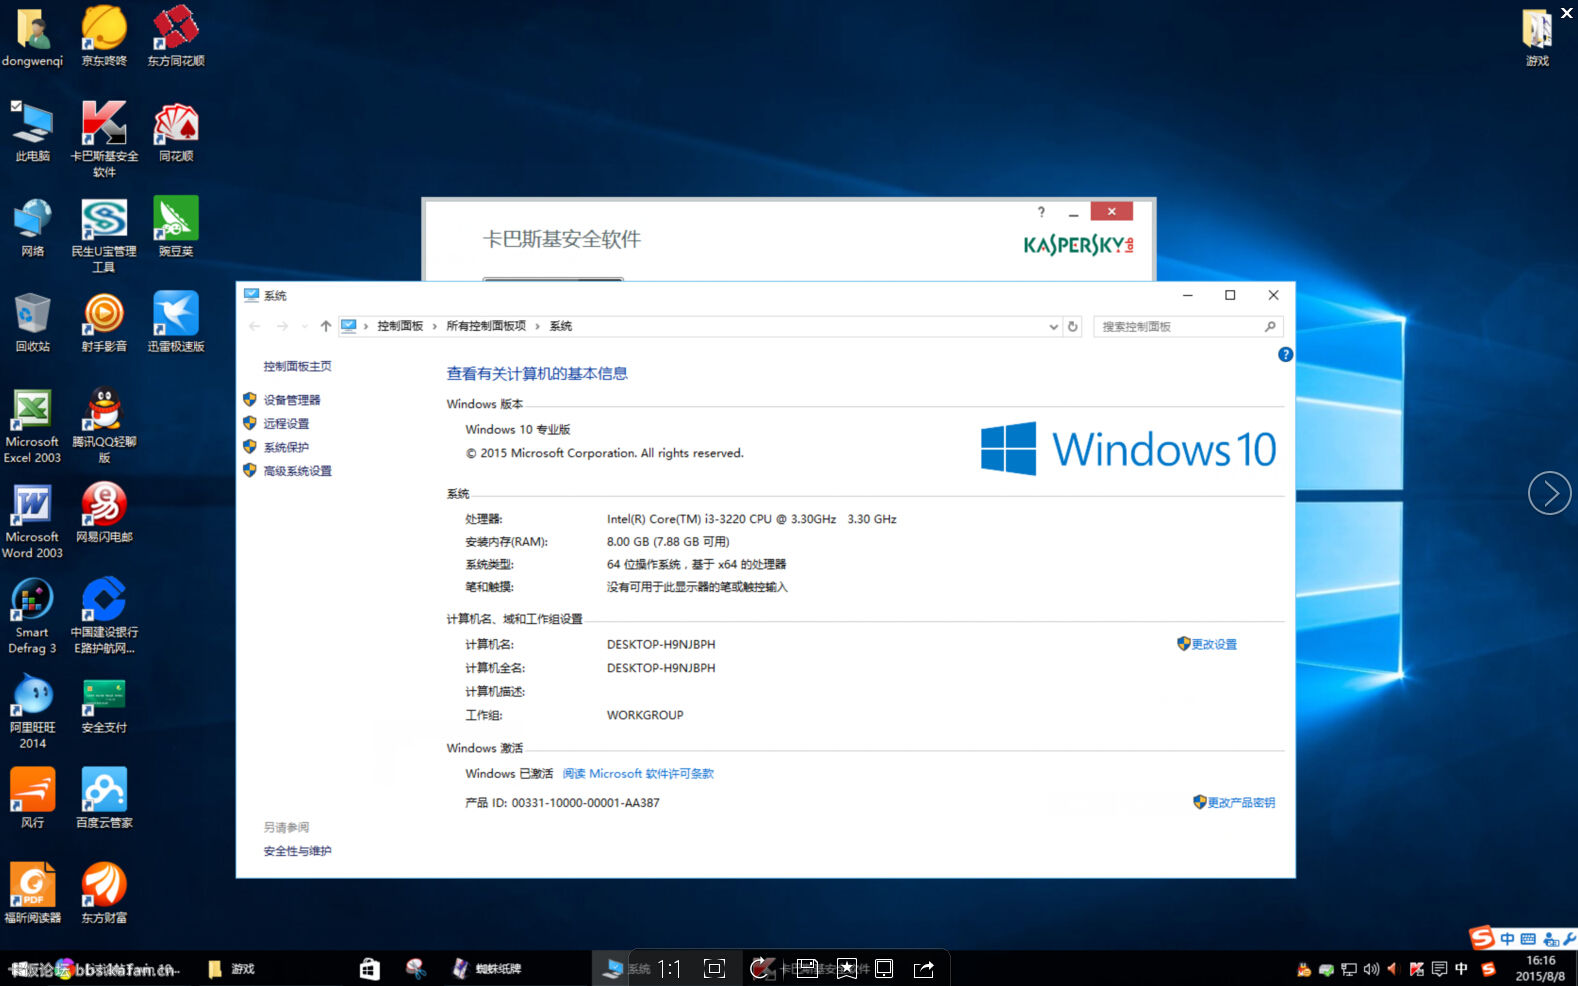The width and height of the screenshot is (1578, 986).
Task: Click the network tray icon
Action: [x=1349, y=969]
